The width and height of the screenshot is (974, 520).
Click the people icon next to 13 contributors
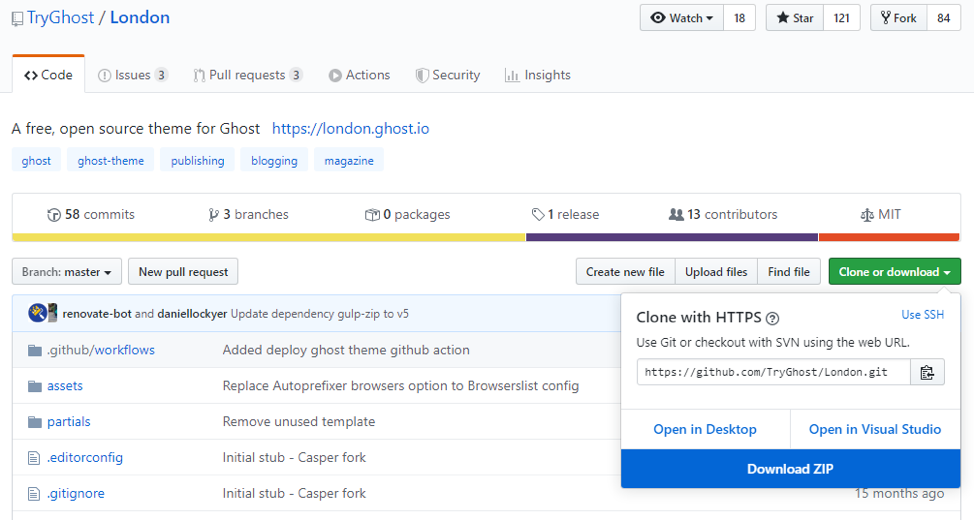676,214
